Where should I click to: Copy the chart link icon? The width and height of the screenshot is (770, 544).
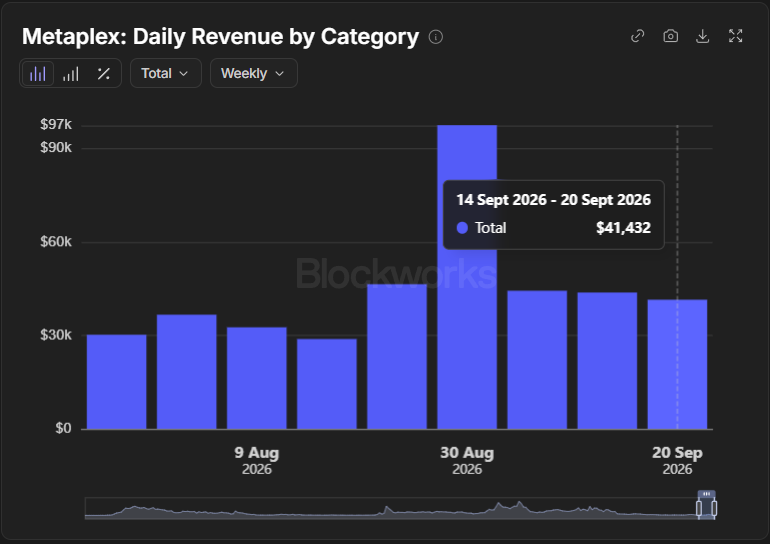637,36
